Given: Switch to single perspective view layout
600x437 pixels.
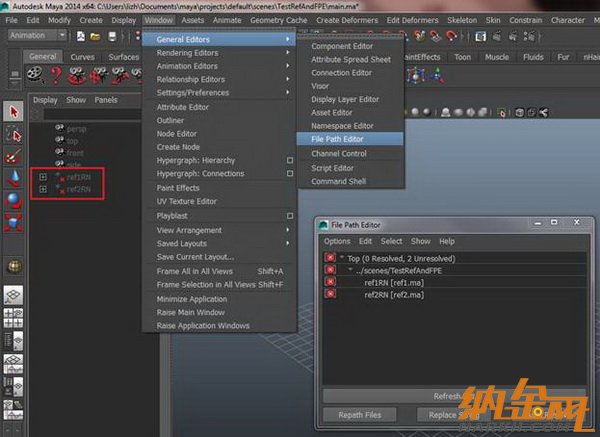Looking at the screenshot, I should 13,295.
